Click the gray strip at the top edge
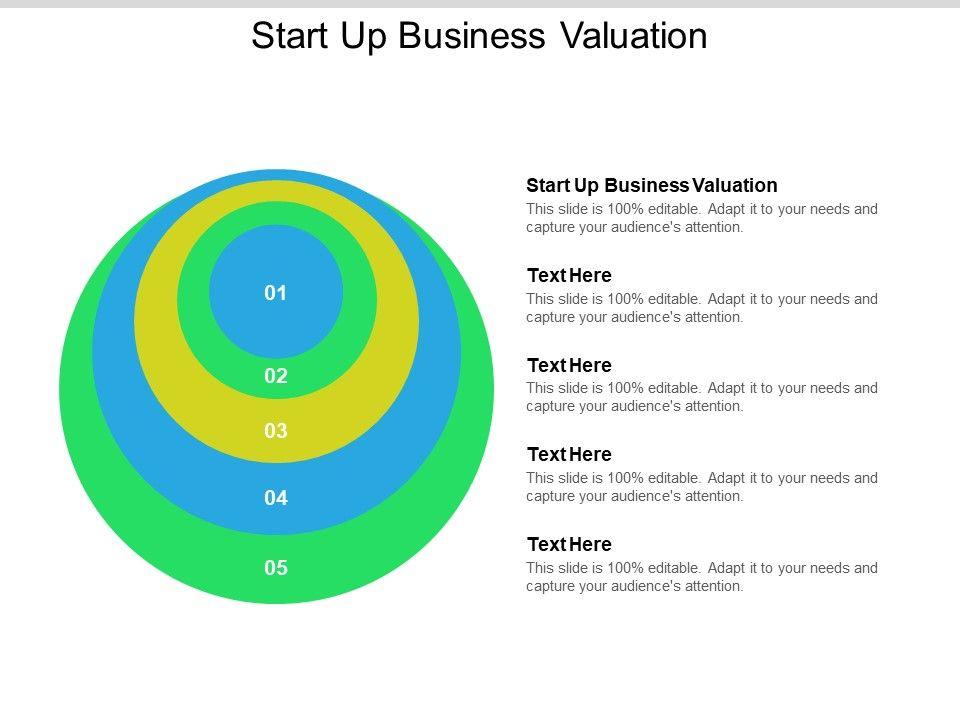This screenshot has width=960, height=720. (x=480, y=4)
